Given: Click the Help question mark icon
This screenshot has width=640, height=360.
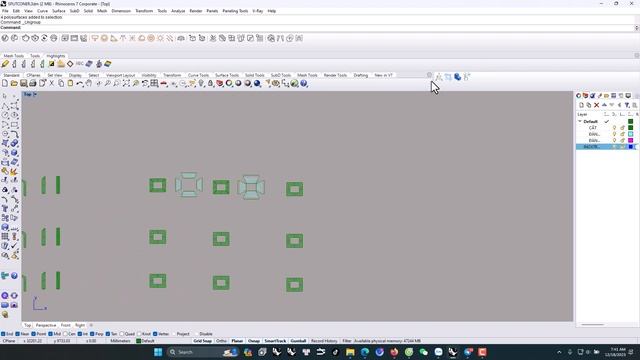Looking at the screenshot, I should (x=304, y=83).
